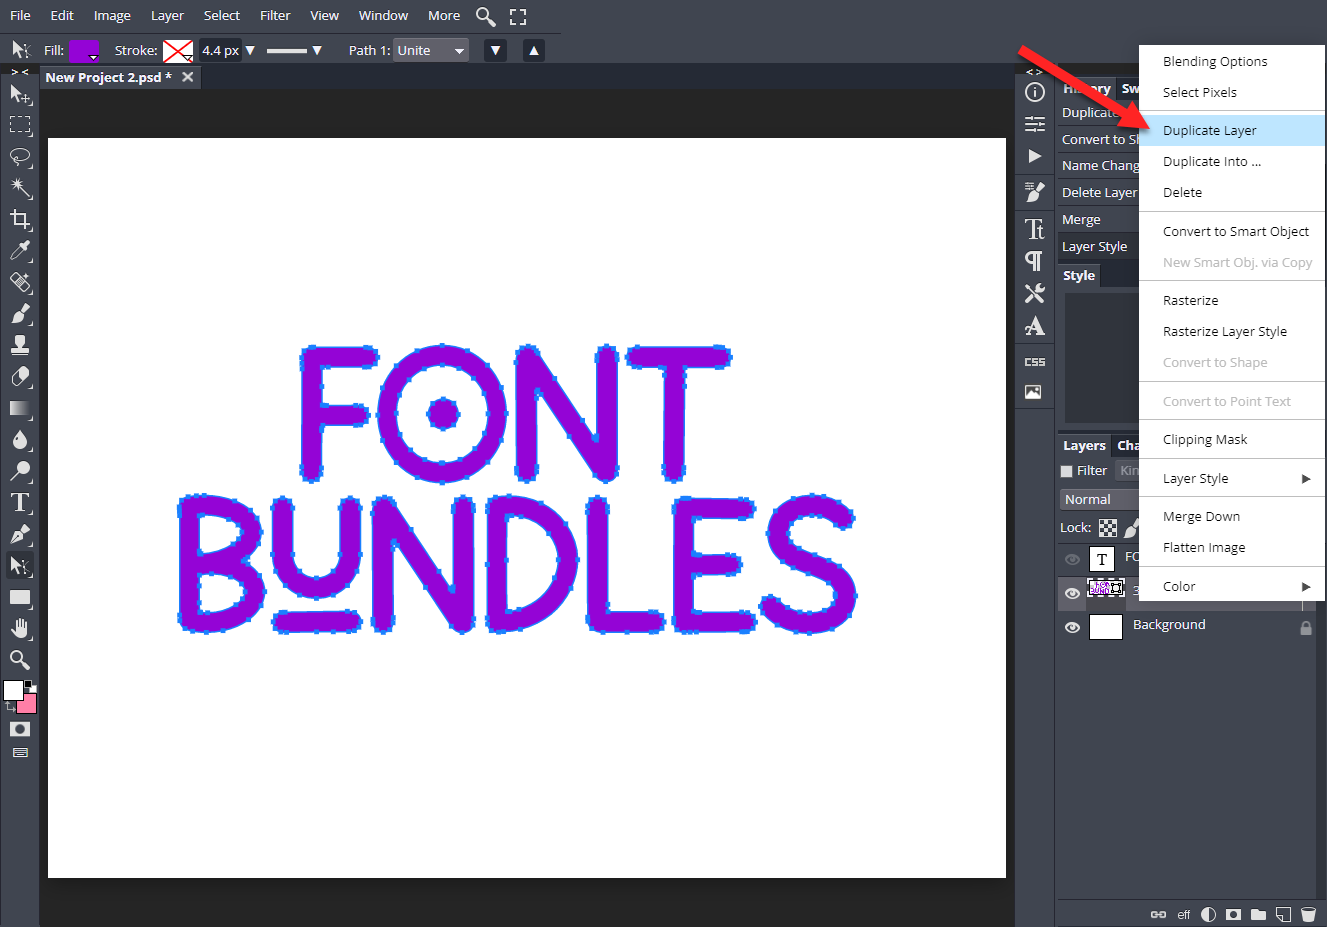Open the stroke width dropdown arrow
The image size is (1327, 927).
[x=250, y=50]
